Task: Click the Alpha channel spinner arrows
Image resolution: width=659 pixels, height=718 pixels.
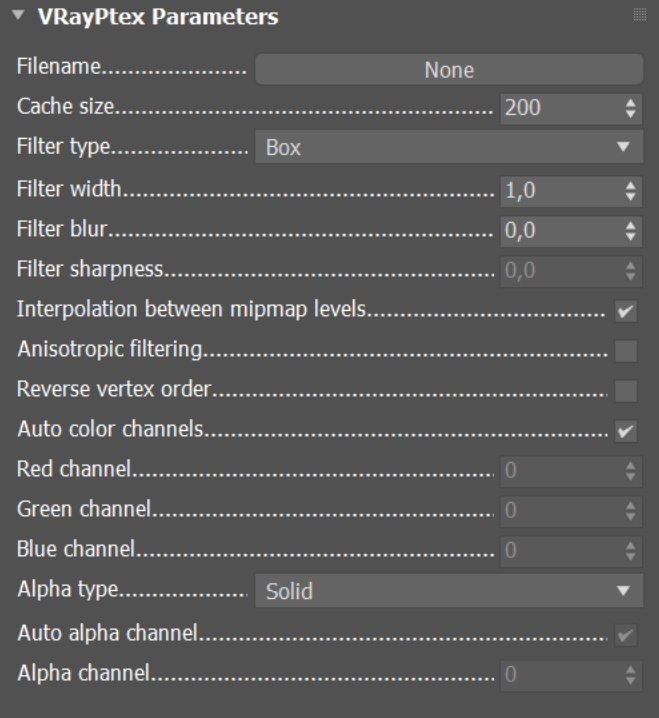Action: click(629, 675)
